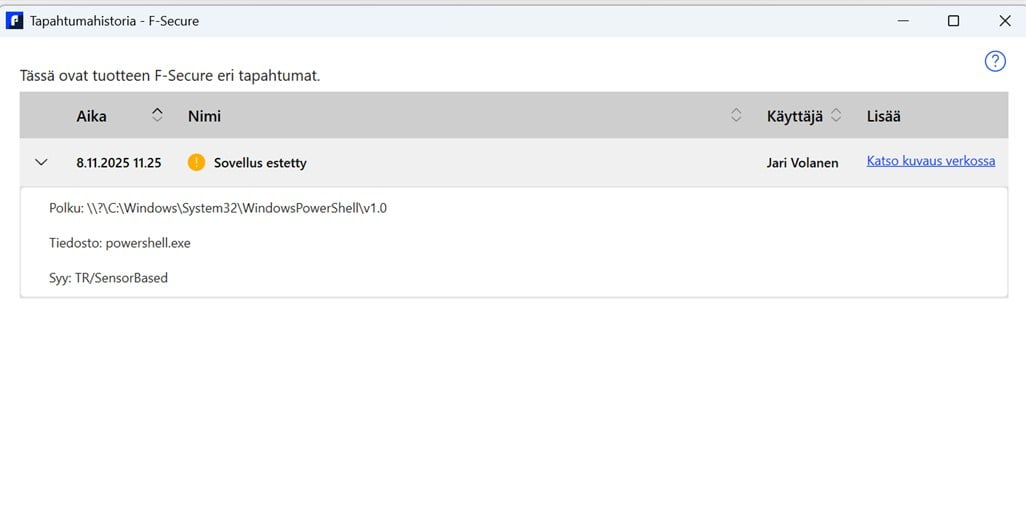Select the Sovellus estetty event name
The image size is (1026, 516).
tap(260, 163)
